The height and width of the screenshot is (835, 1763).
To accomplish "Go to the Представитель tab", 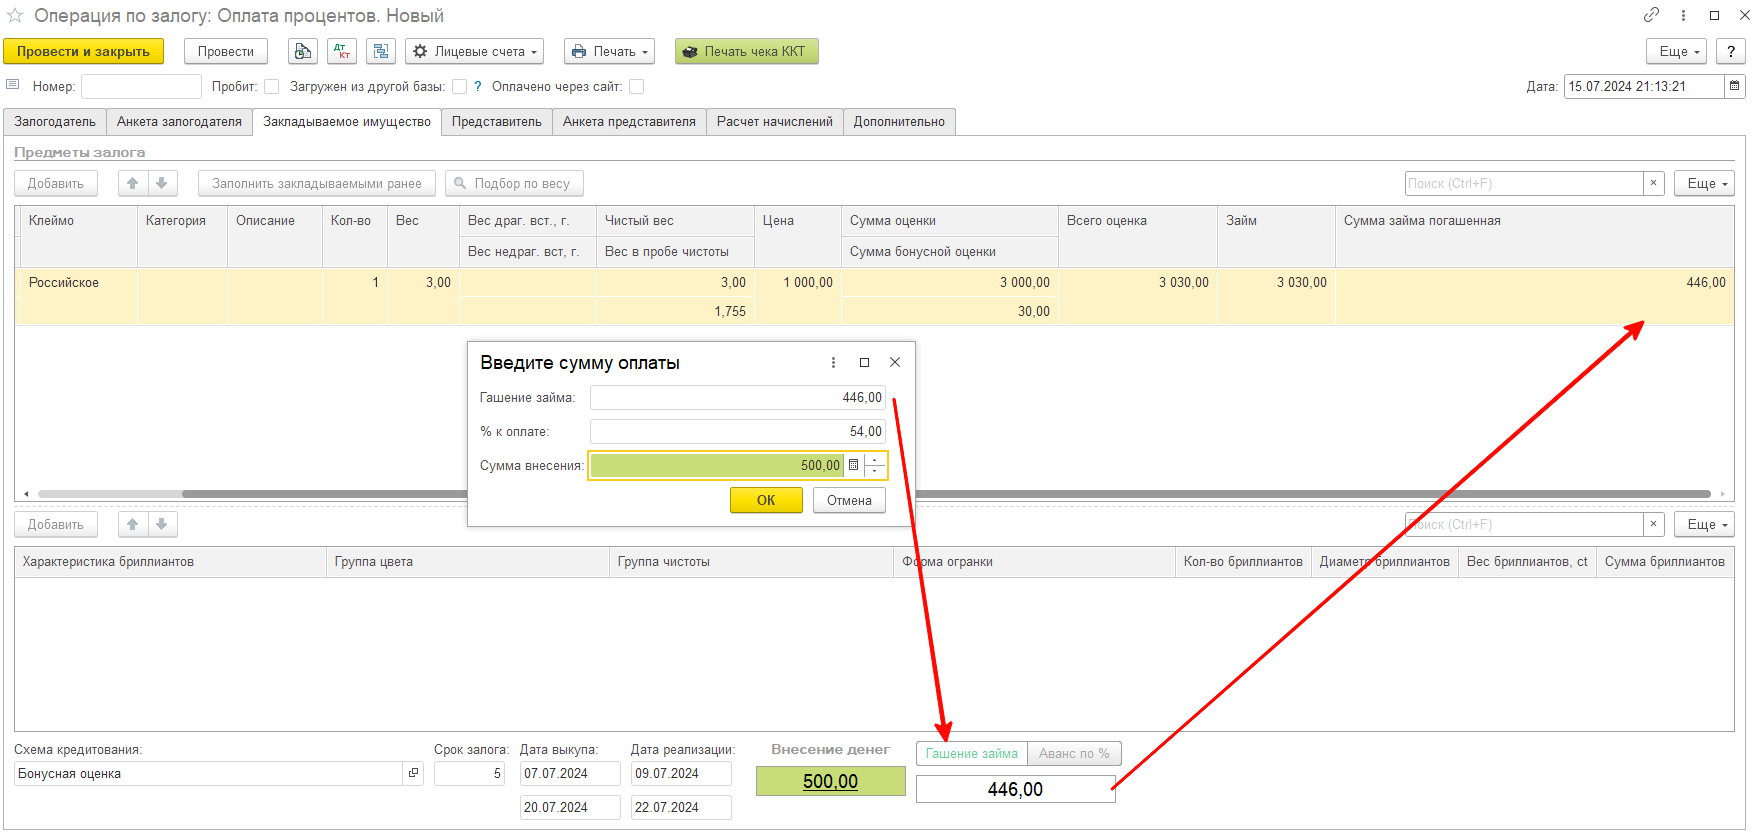I will pyautogui.click(x=497, y=121).
